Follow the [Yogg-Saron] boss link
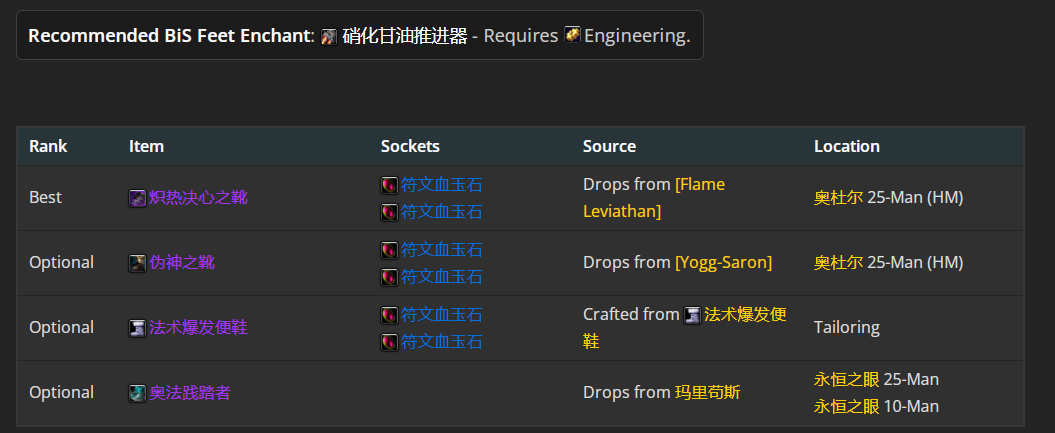This screenshot has height=433, width=1055. coord(723,262)
